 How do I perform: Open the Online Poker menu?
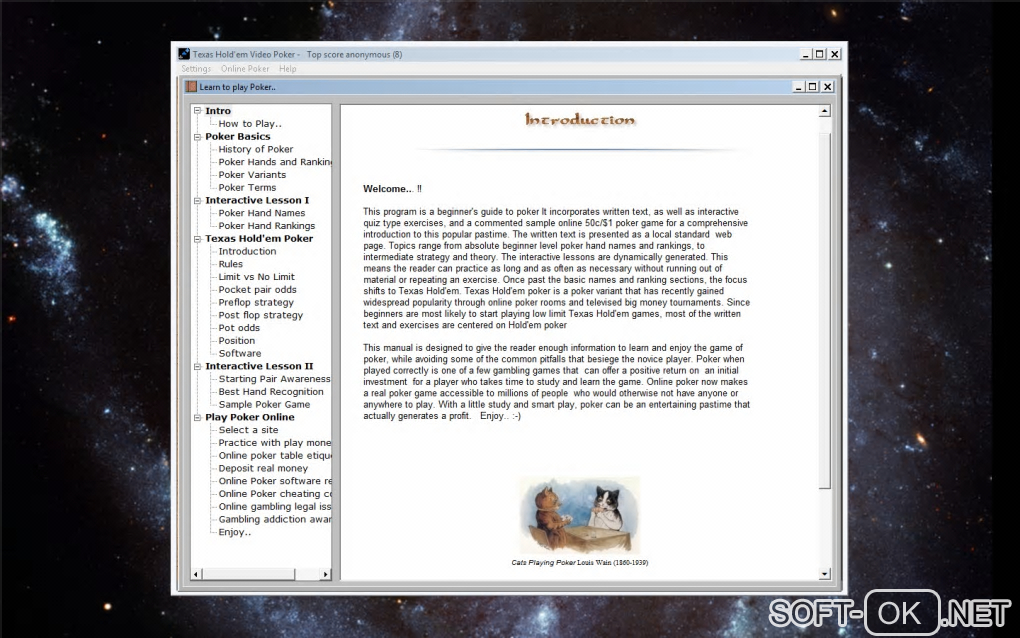point(245,68)
